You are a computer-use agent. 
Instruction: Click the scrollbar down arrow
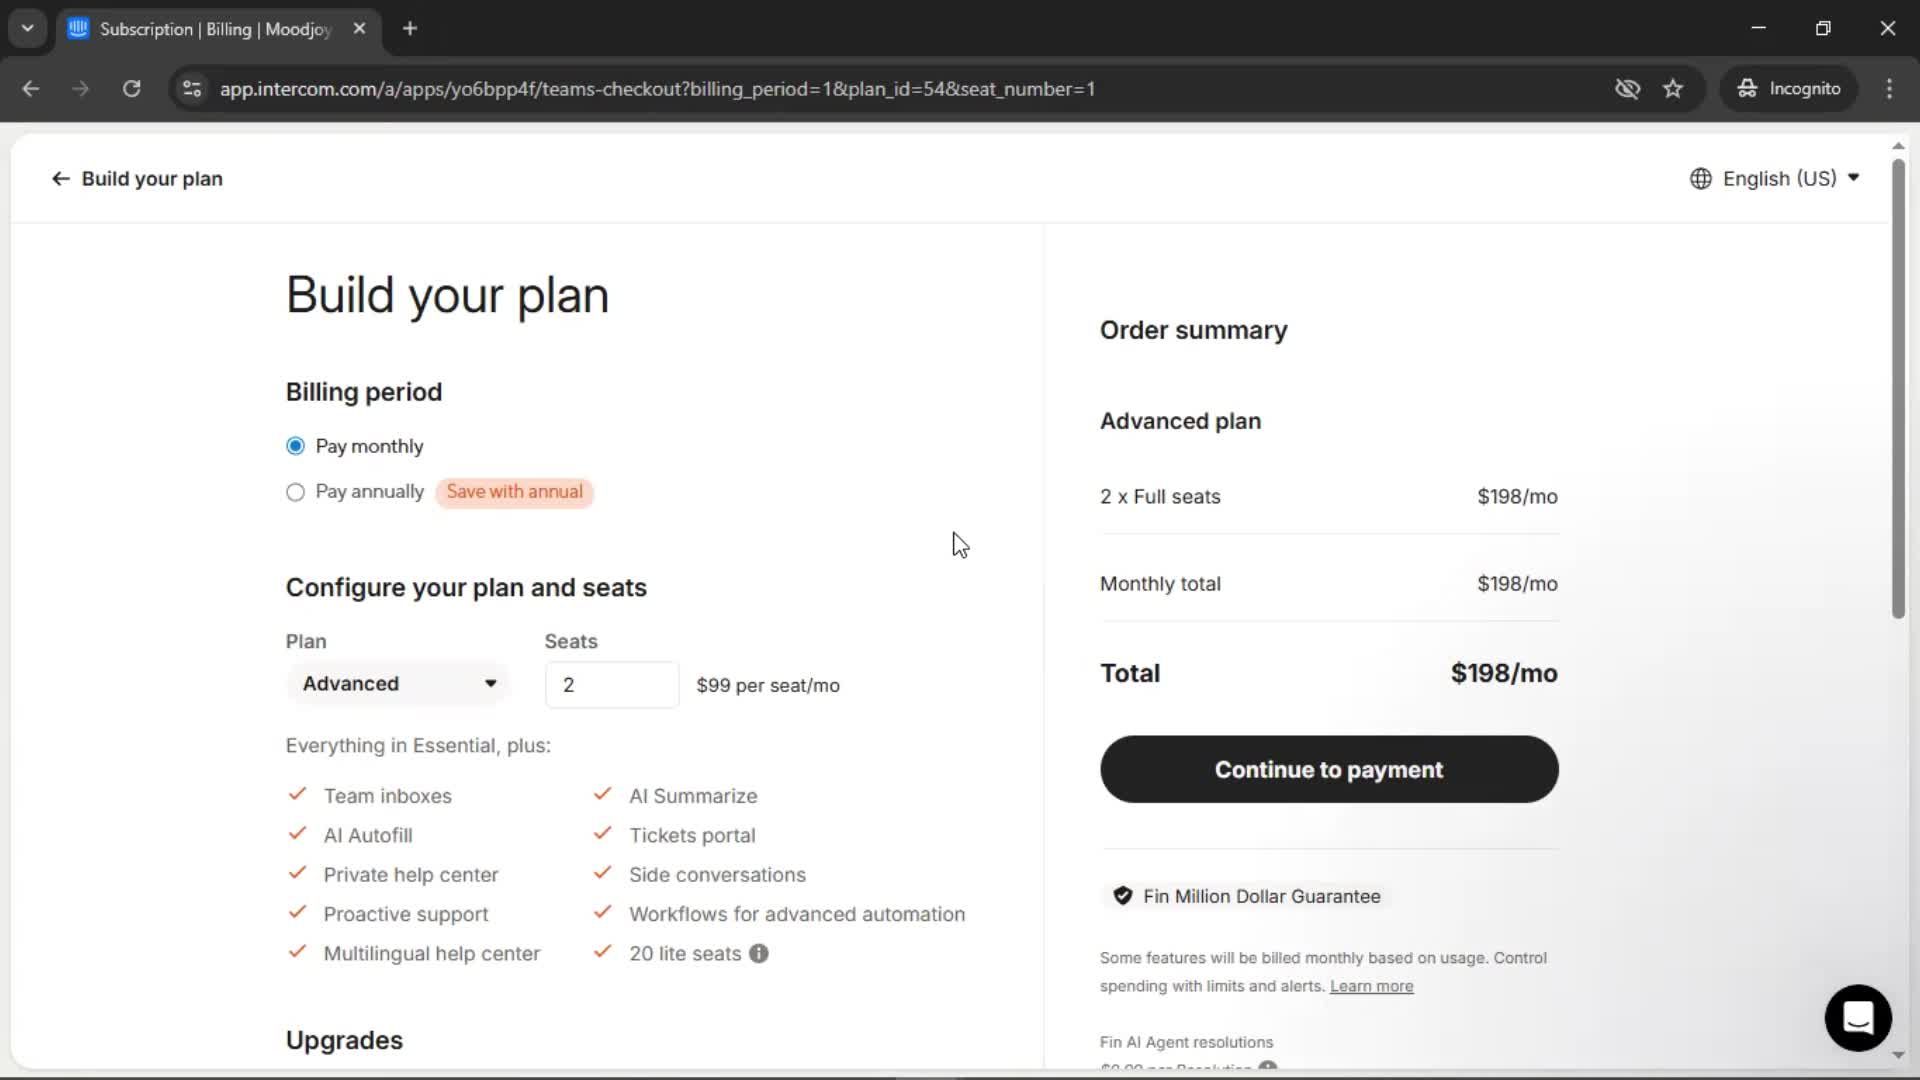click(x=1898, y=1055)
